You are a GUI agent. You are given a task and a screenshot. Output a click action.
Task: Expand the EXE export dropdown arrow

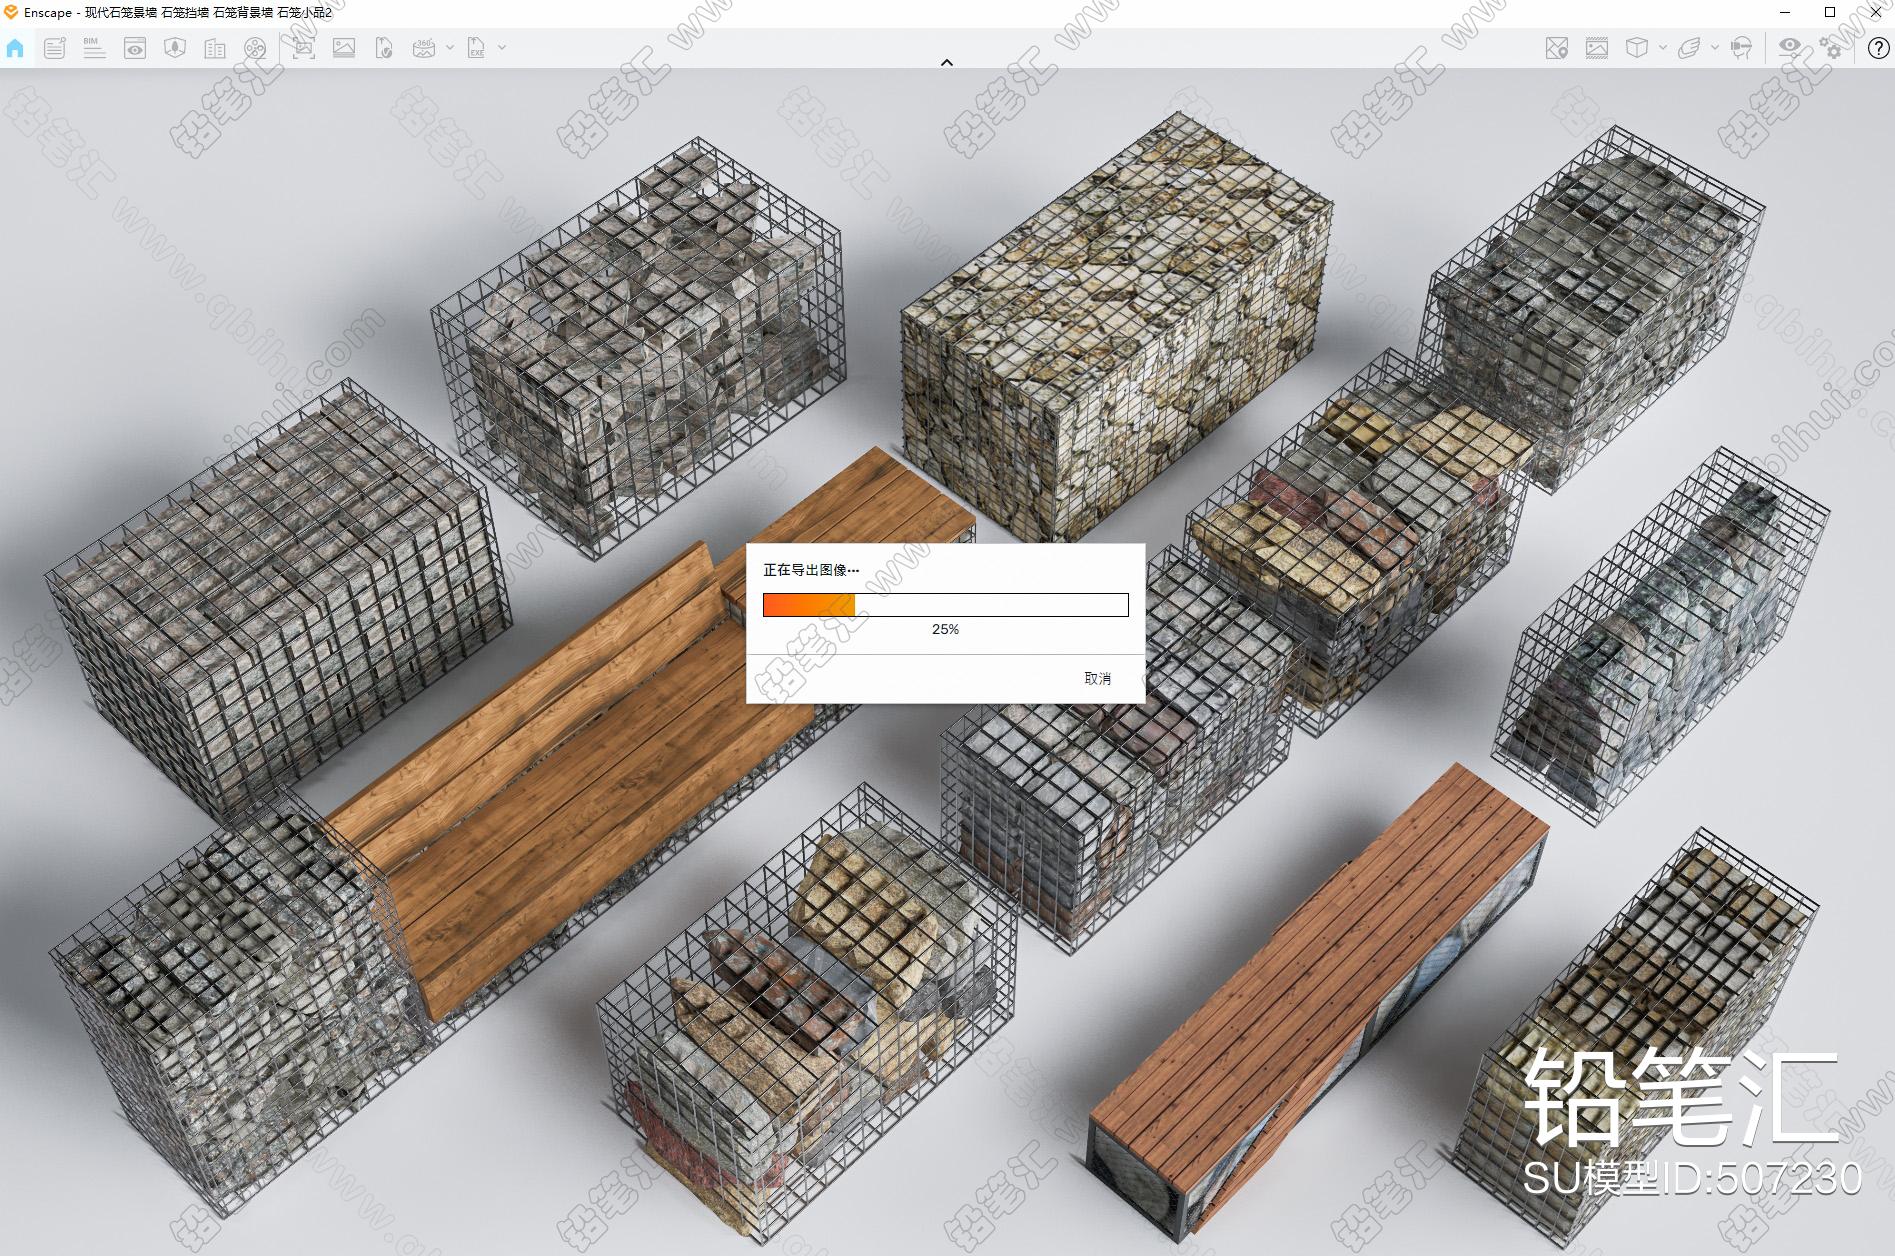502,47
